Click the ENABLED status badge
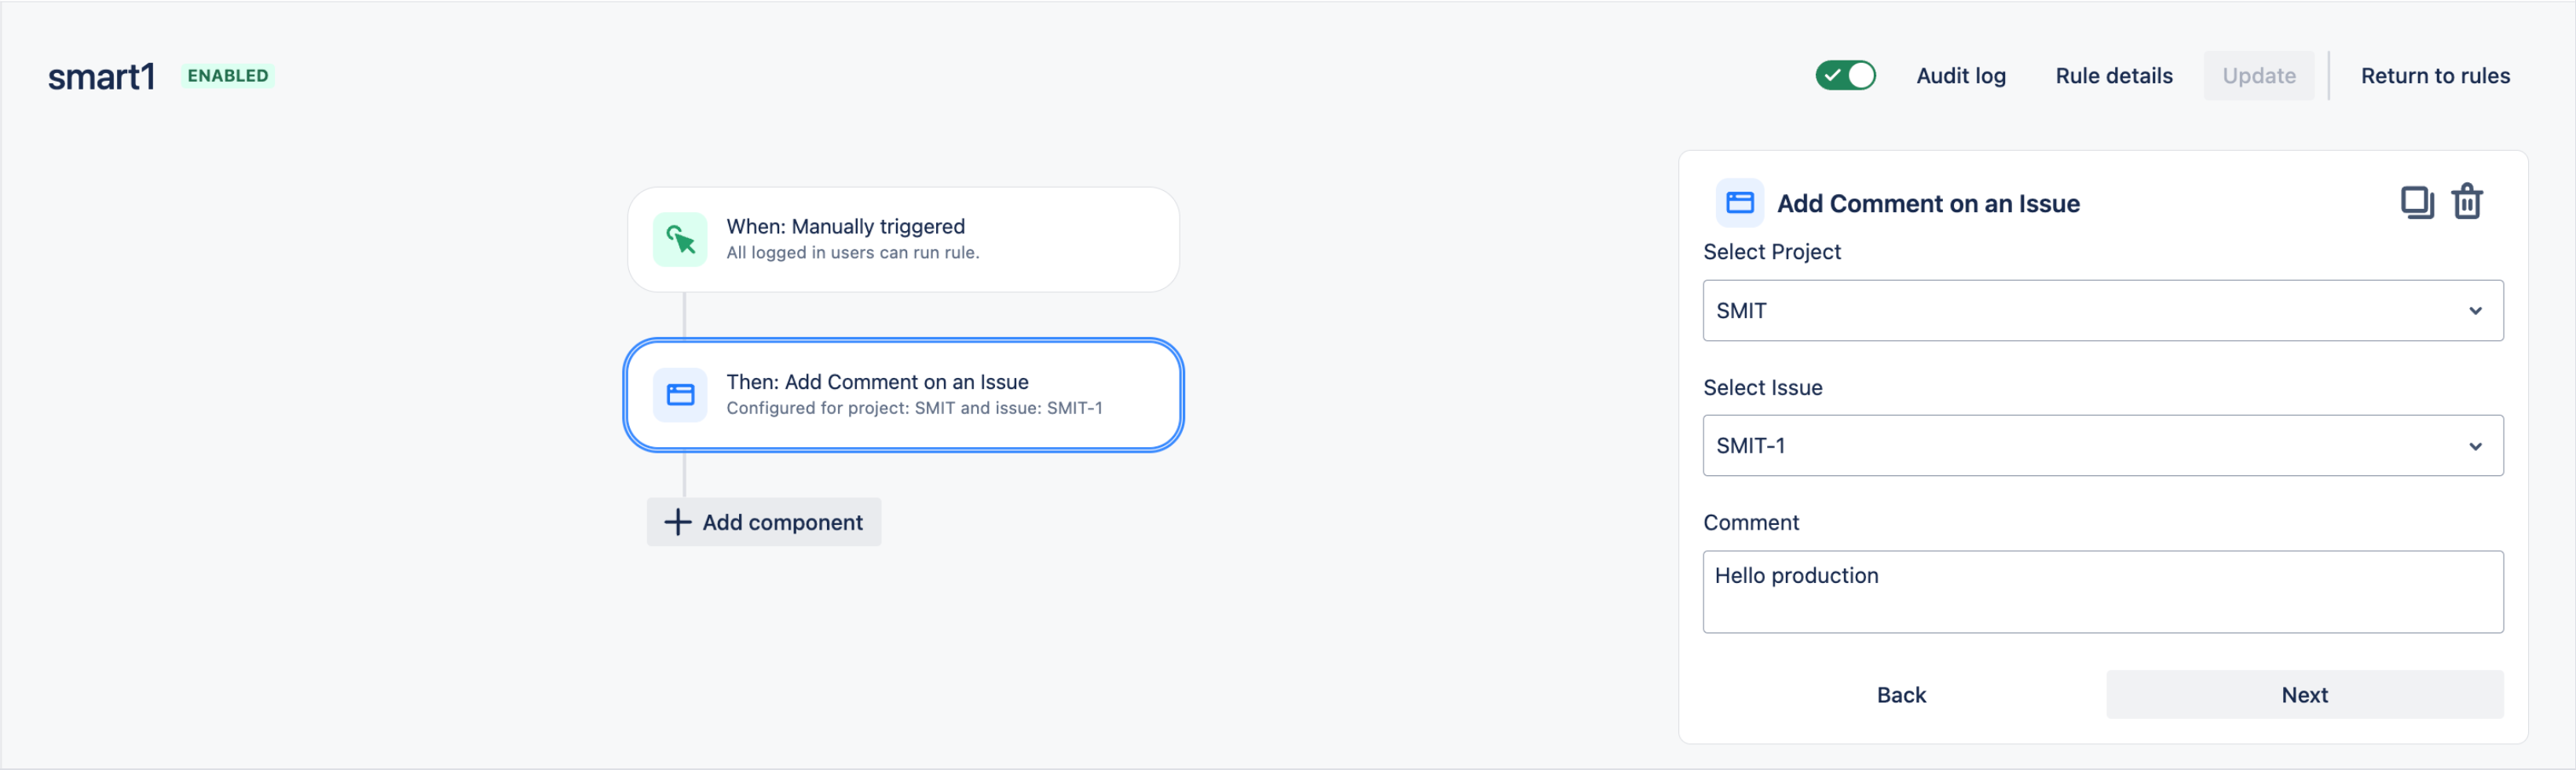2576x770 pixels. tap(228, 76)
